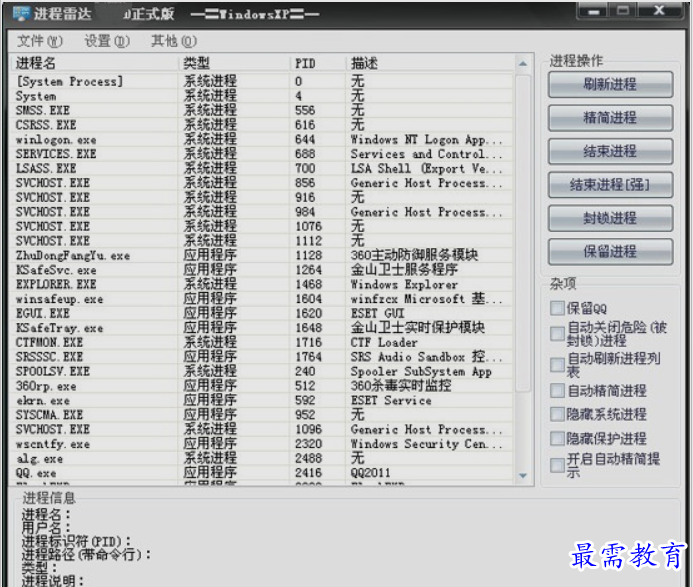Select SVCHOST.EXE with PID 1112
This screenshot has width=693, height=587.
[262, 241]
